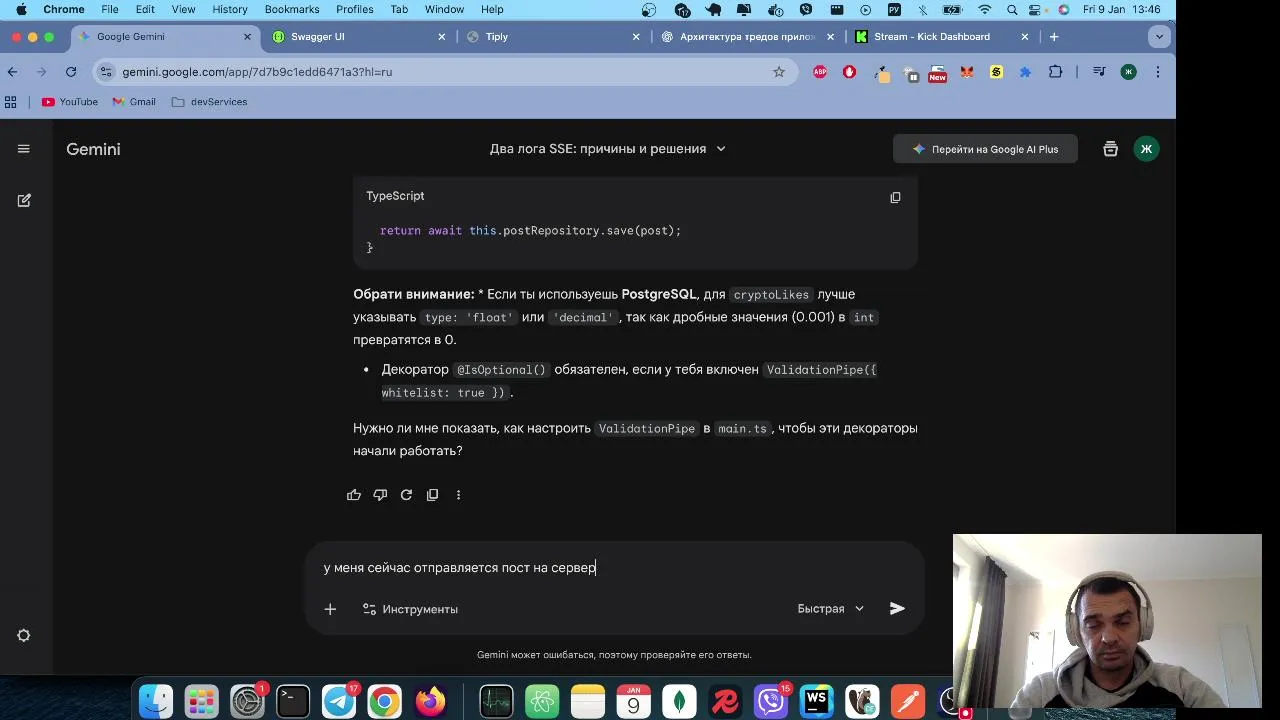
Task: Close the Google Gemini tab
Action: click(247, 36)
